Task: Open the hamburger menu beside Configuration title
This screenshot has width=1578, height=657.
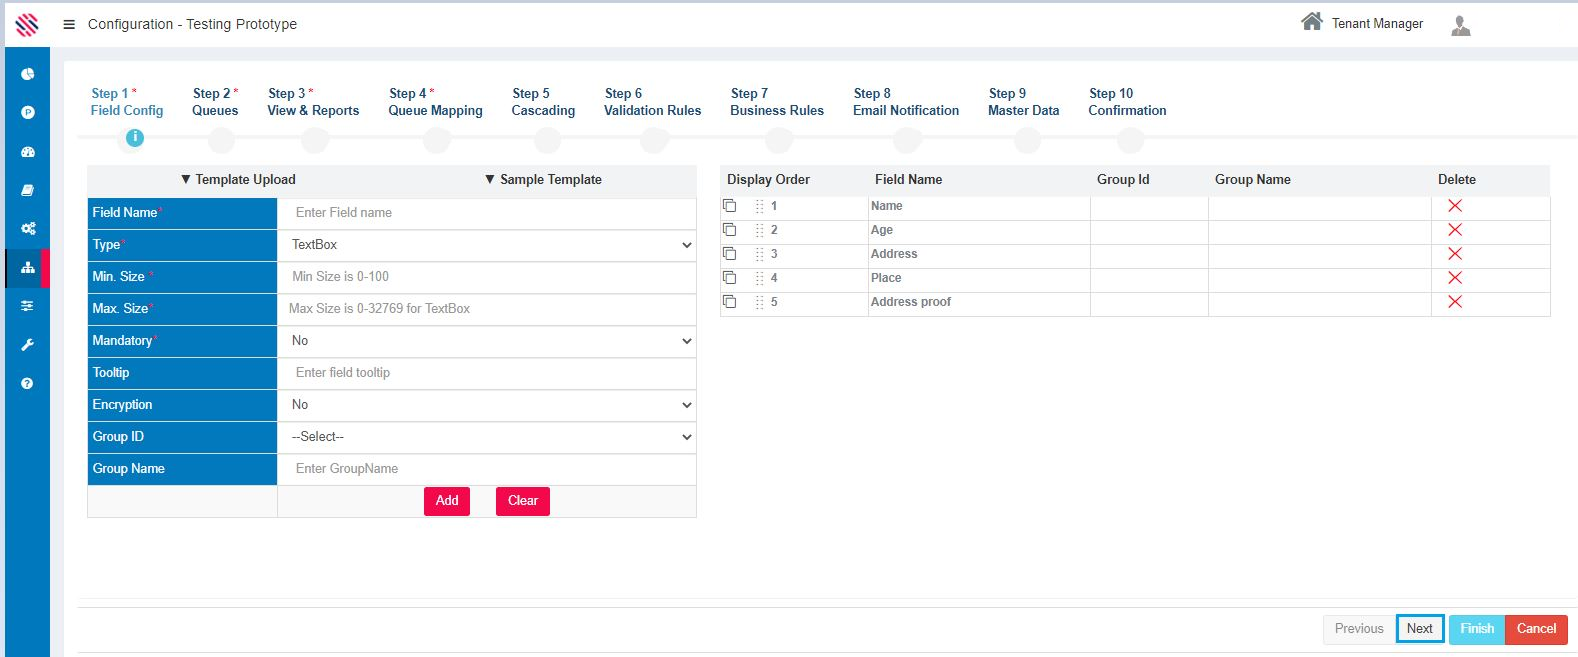Action: coord(69,24)
